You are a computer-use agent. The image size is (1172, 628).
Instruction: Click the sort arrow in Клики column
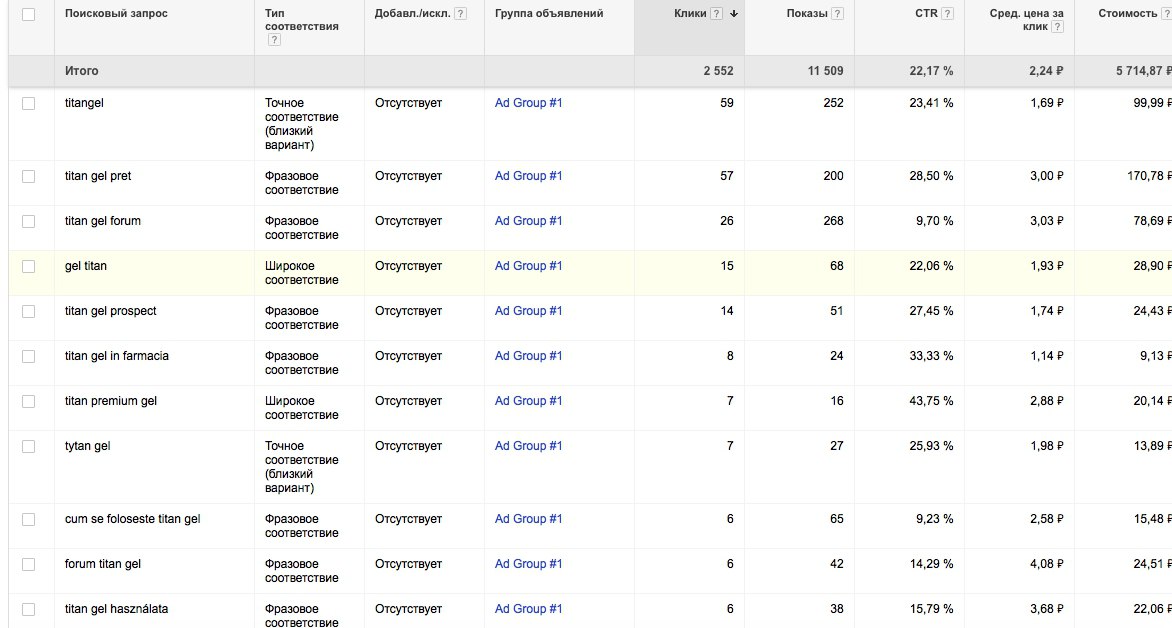coord(733,13)
